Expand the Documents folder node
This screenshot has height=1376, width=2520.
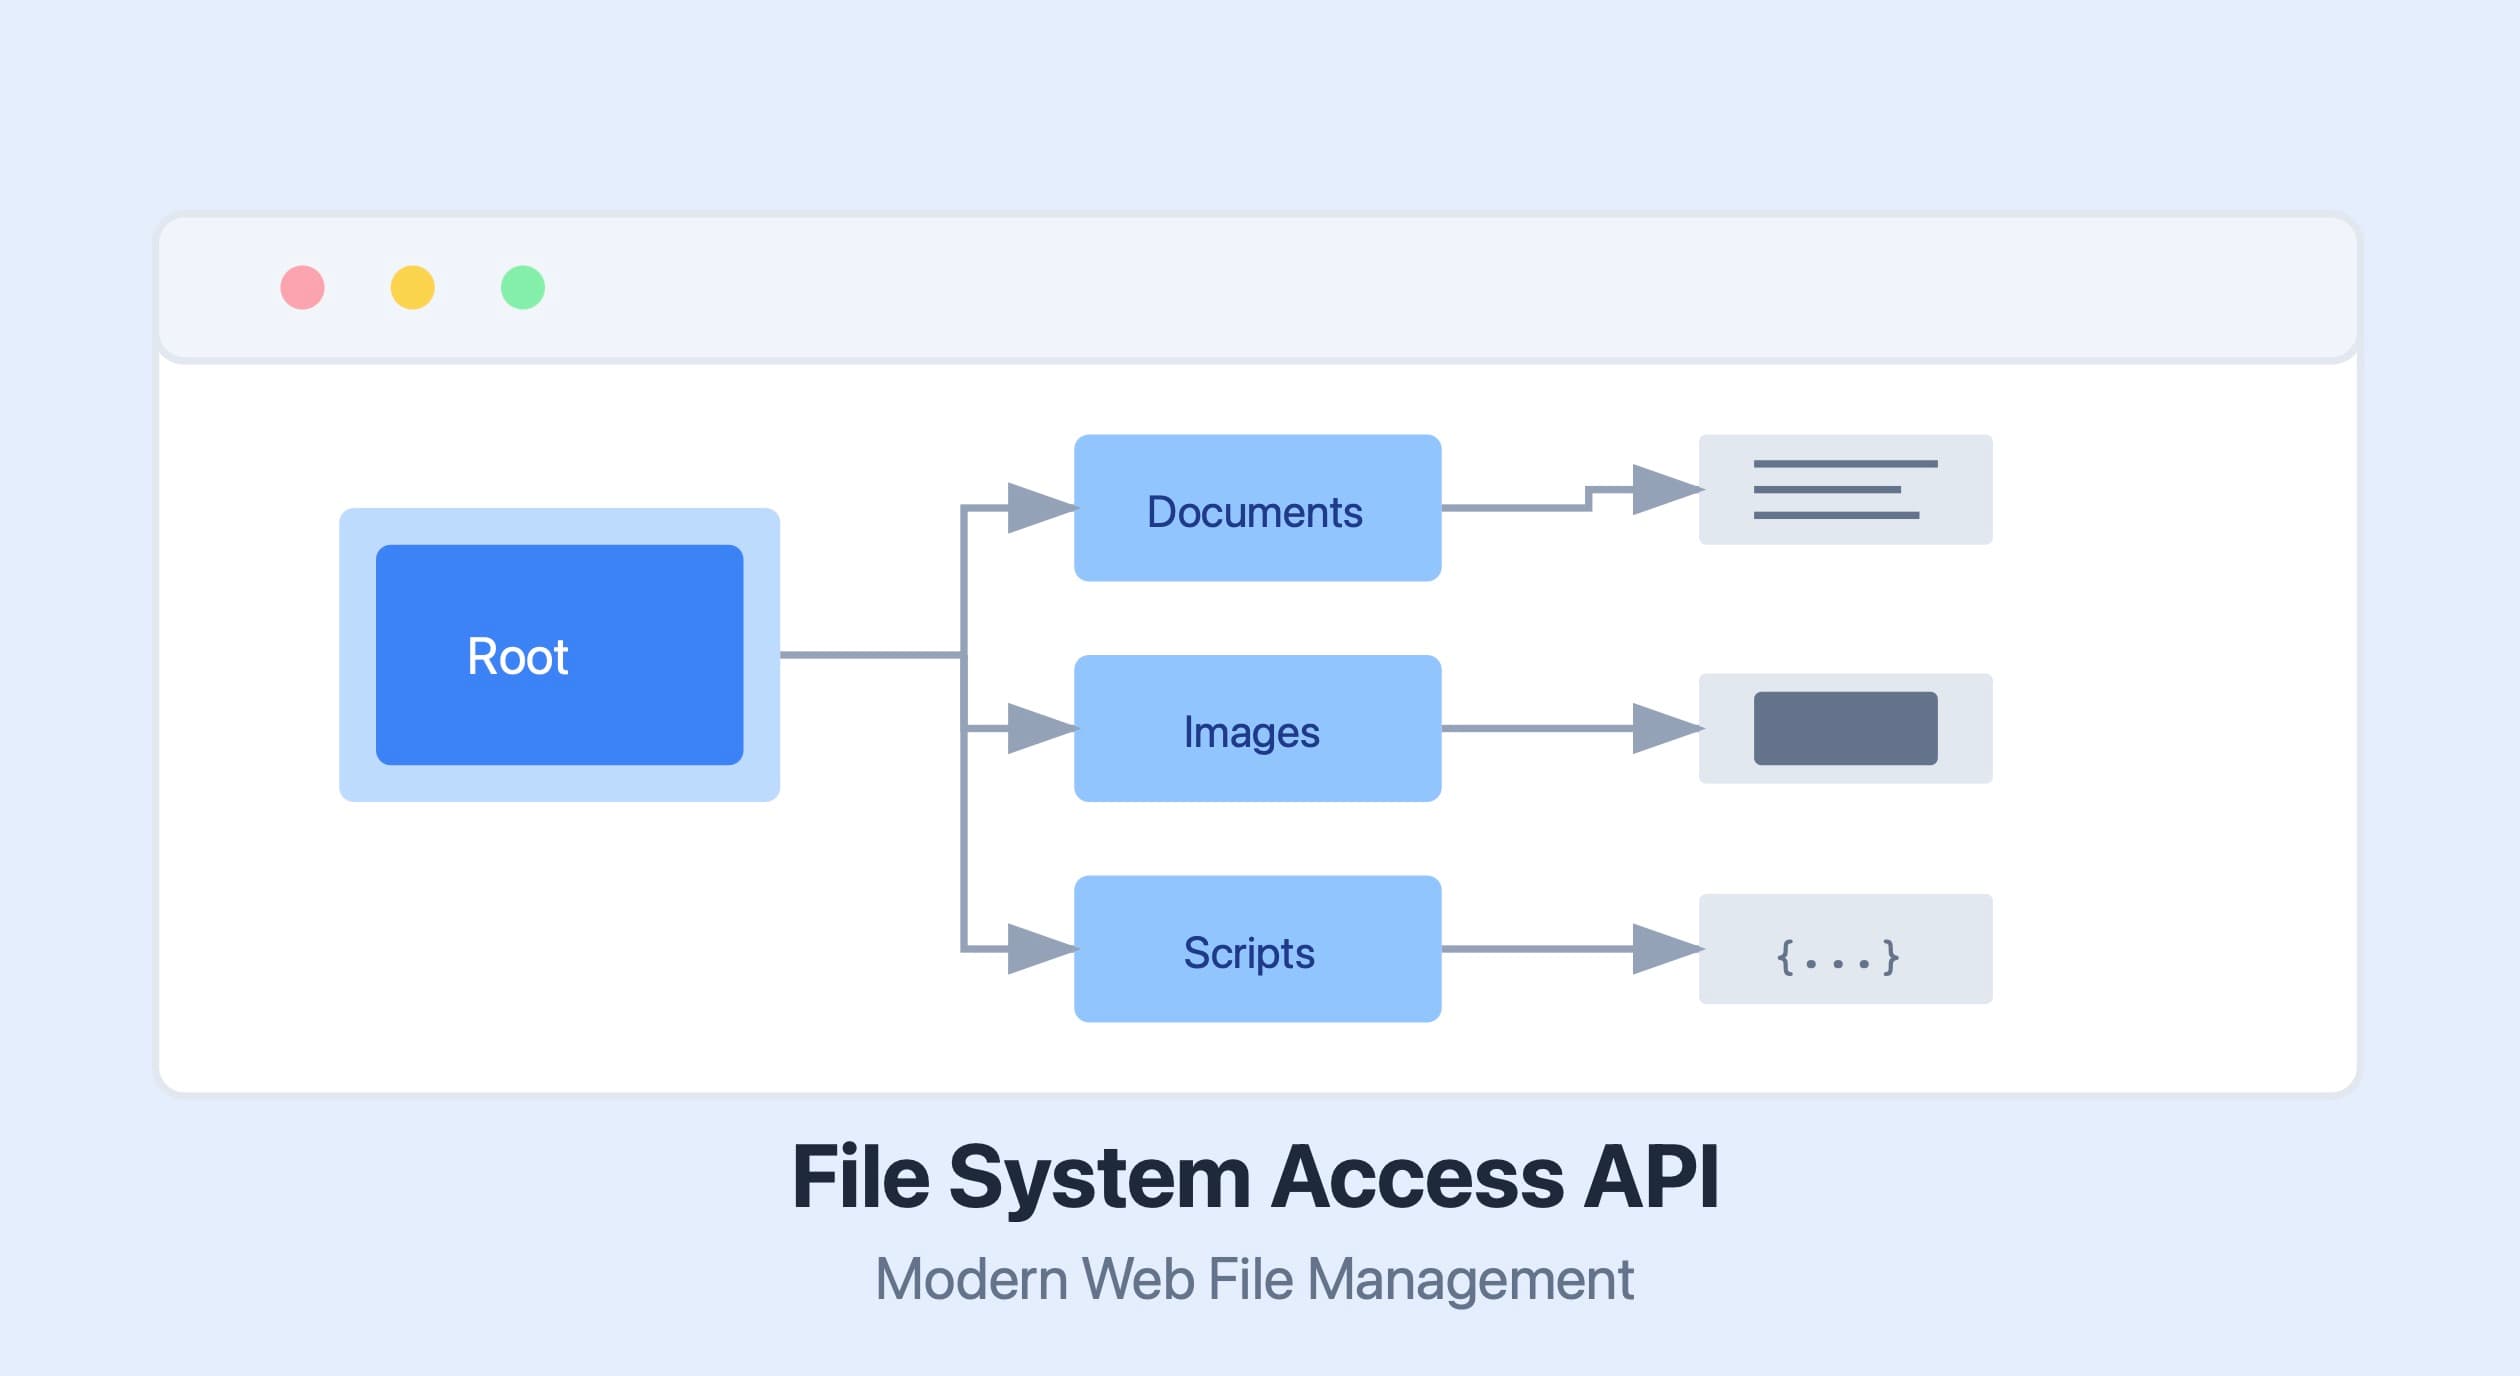pyautogui.click(x=1257, y=510)
